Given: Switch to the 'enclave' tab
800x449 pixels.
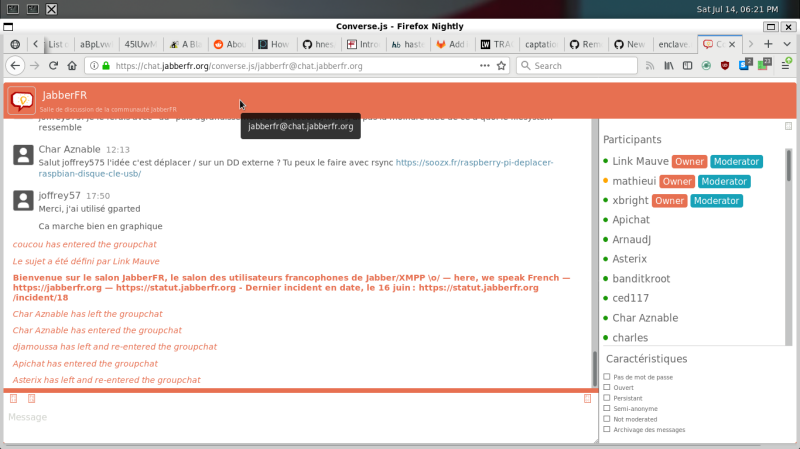Looking at the screenshot, I should pyautogui.click(x=674, y=44).
